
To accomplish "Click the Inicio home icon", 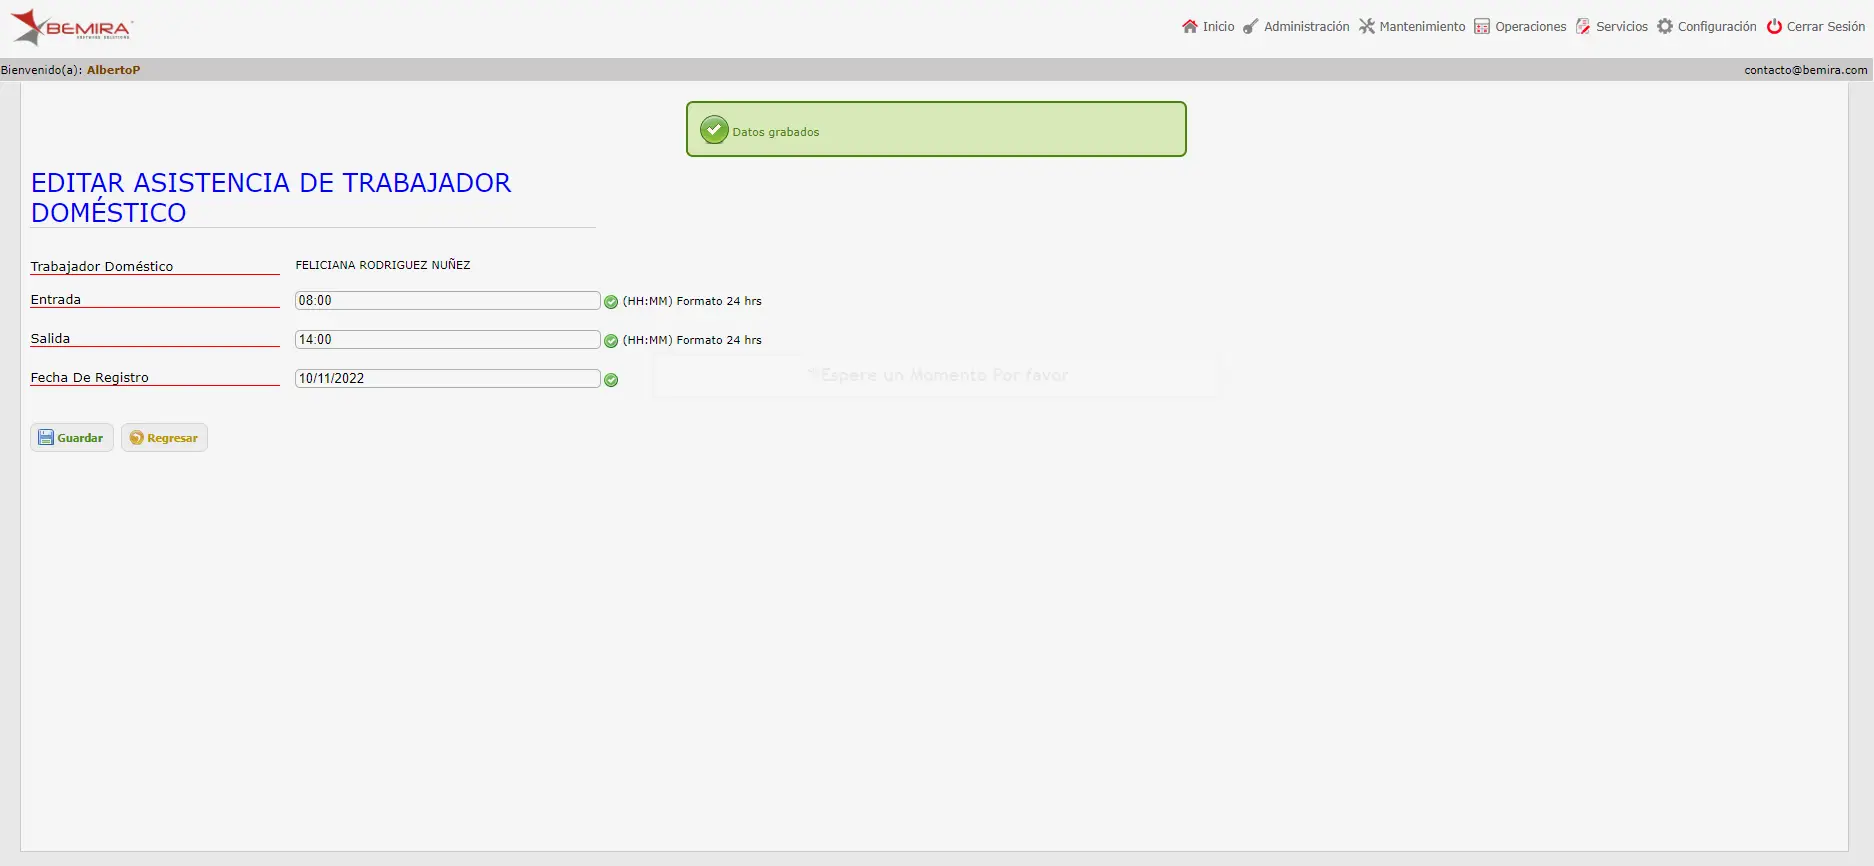I will pos(1190,27).
